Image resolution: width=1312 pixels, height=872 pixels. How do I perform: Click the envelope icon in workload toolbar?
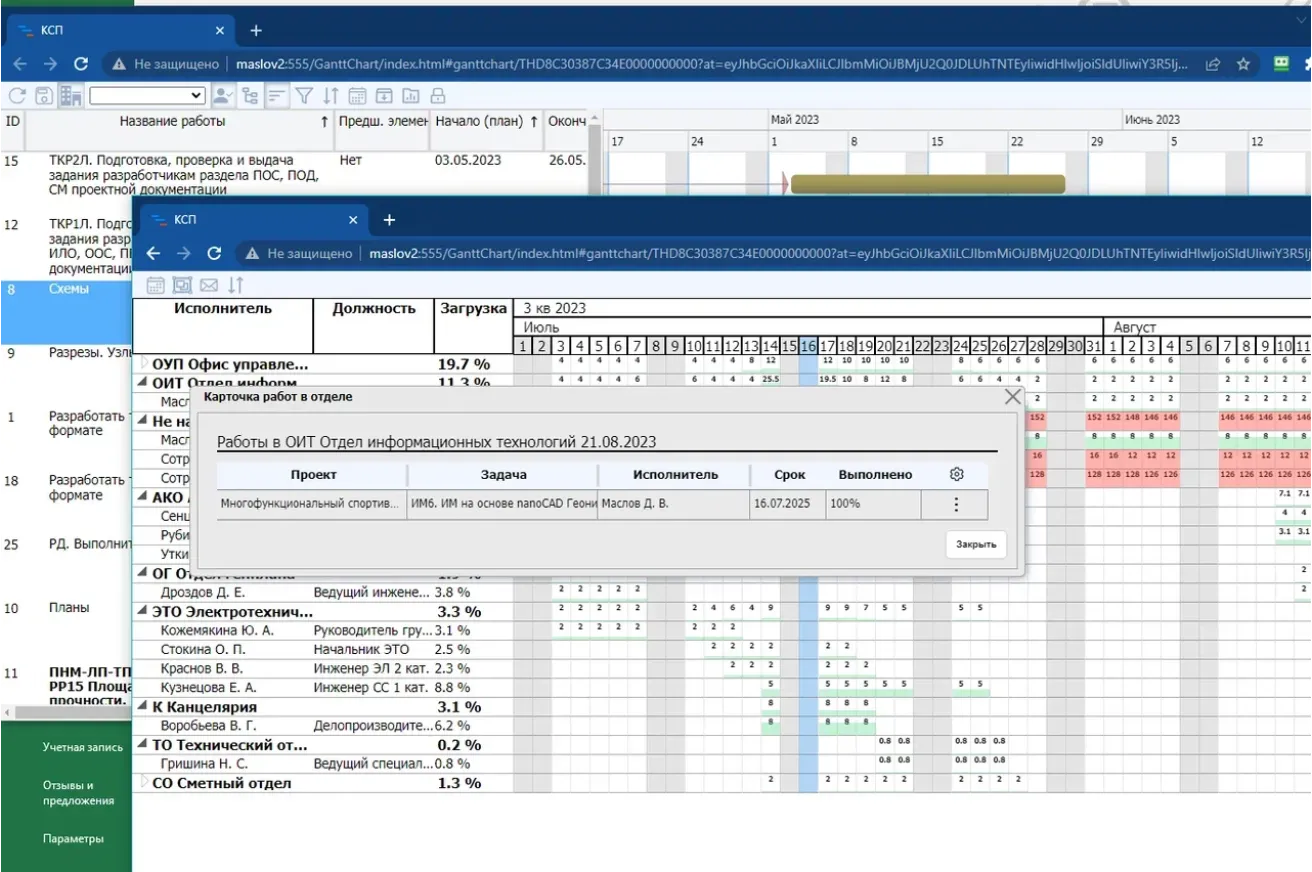click(209, 285)
